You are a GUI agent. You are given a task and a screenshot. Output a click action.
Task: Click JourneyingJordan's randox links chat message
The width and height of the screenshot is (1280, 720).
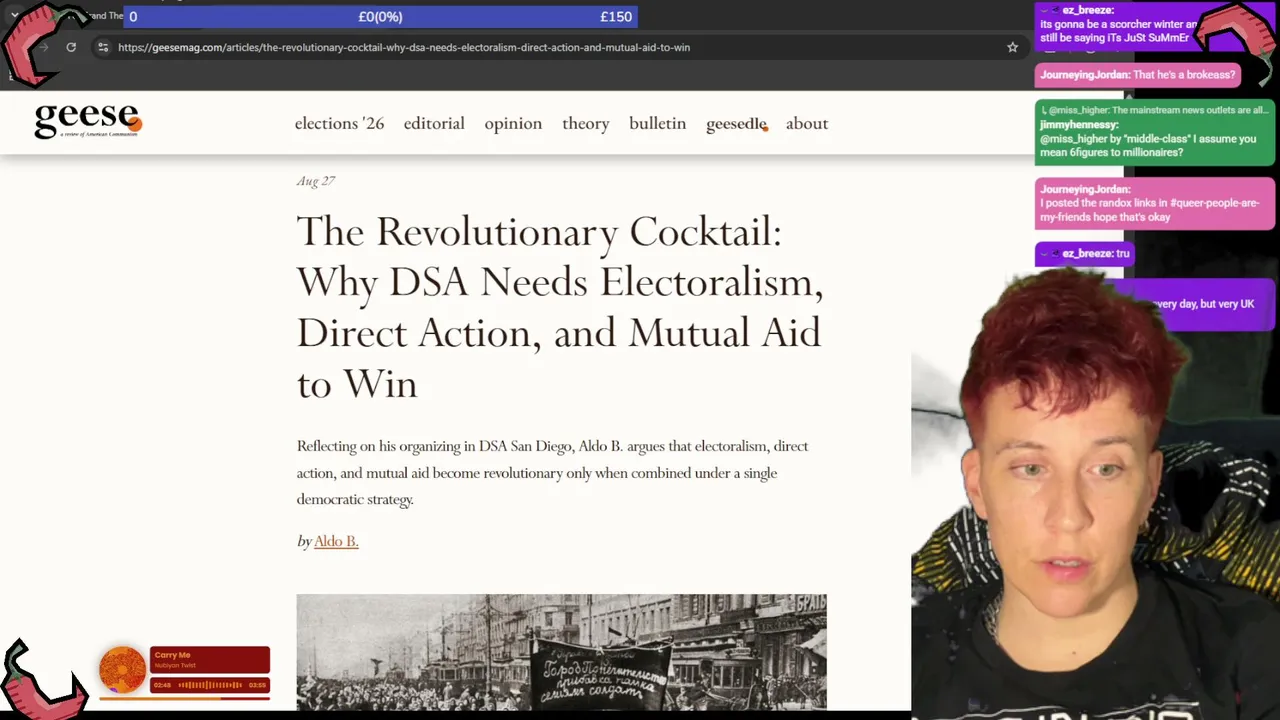click(1155, 203)
